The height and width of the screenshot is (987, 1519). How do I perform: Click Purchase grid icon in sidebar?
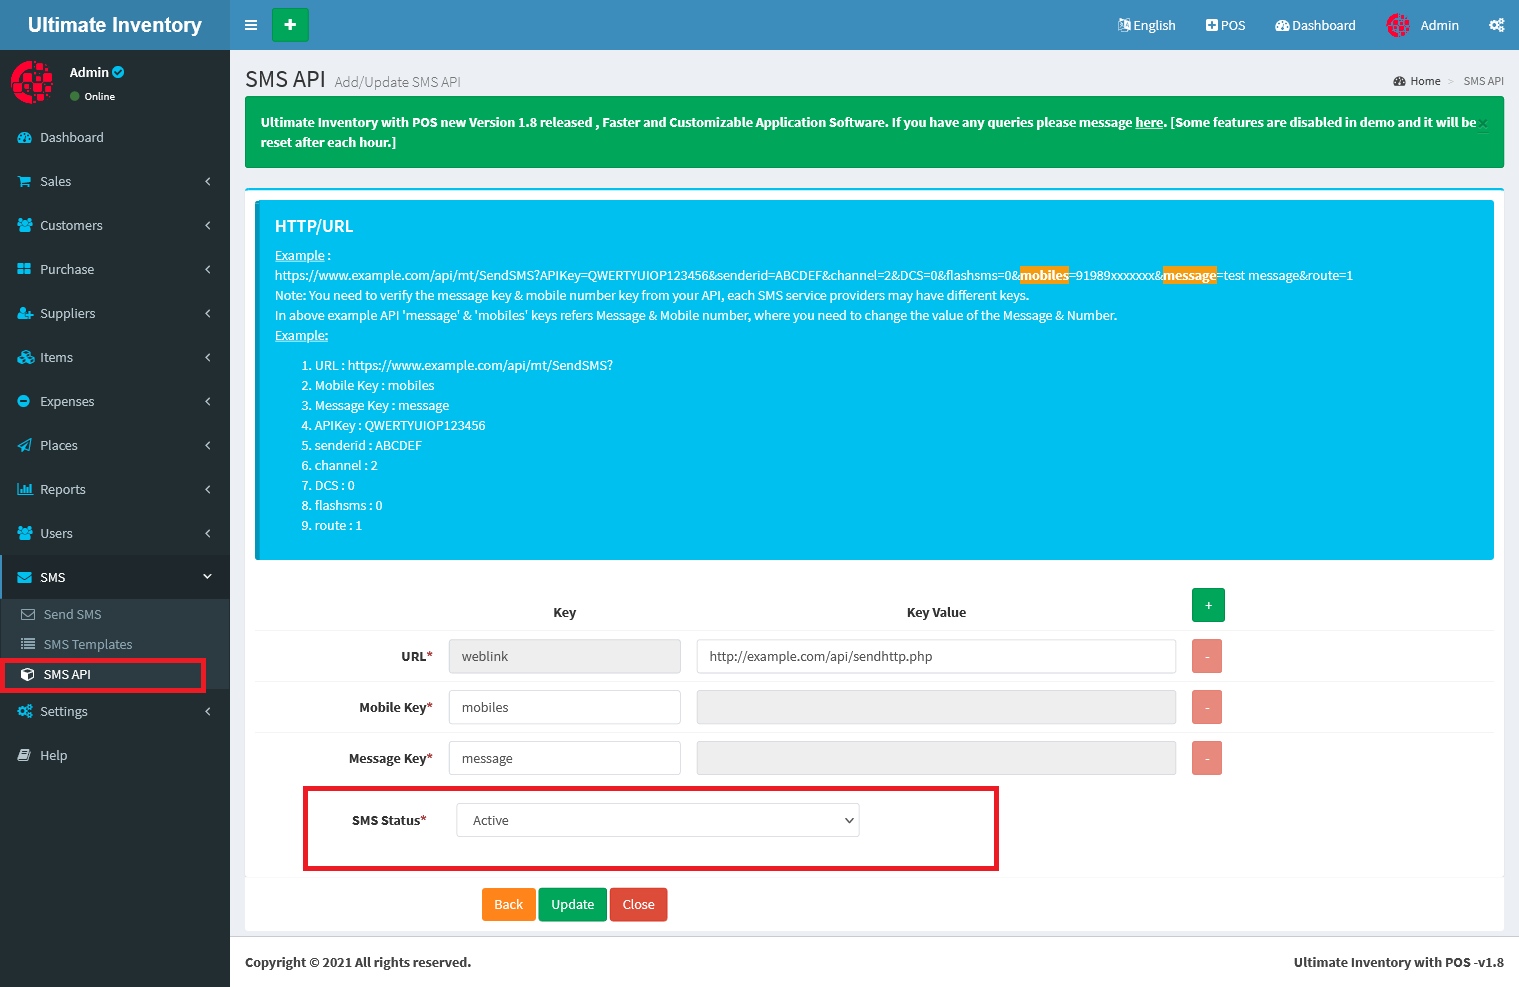[25, 270]
